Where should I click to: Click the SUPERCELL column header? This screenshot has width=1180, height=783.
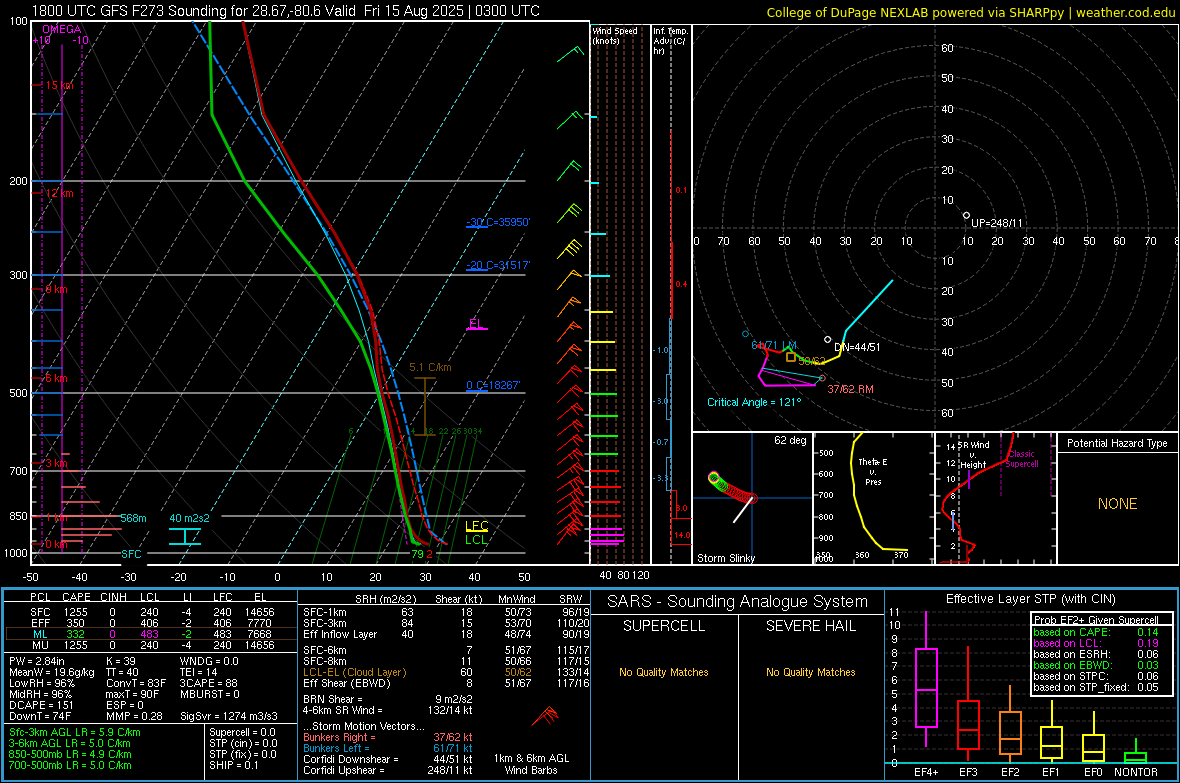coord(664,626)
